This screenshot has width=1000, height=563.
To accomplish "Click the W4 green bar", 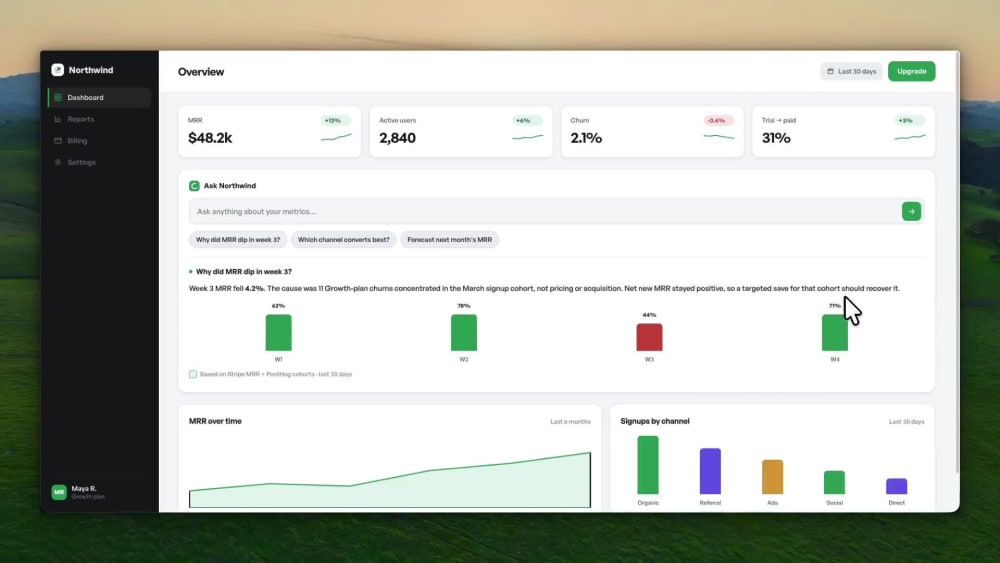I will (x=835, y=332).
